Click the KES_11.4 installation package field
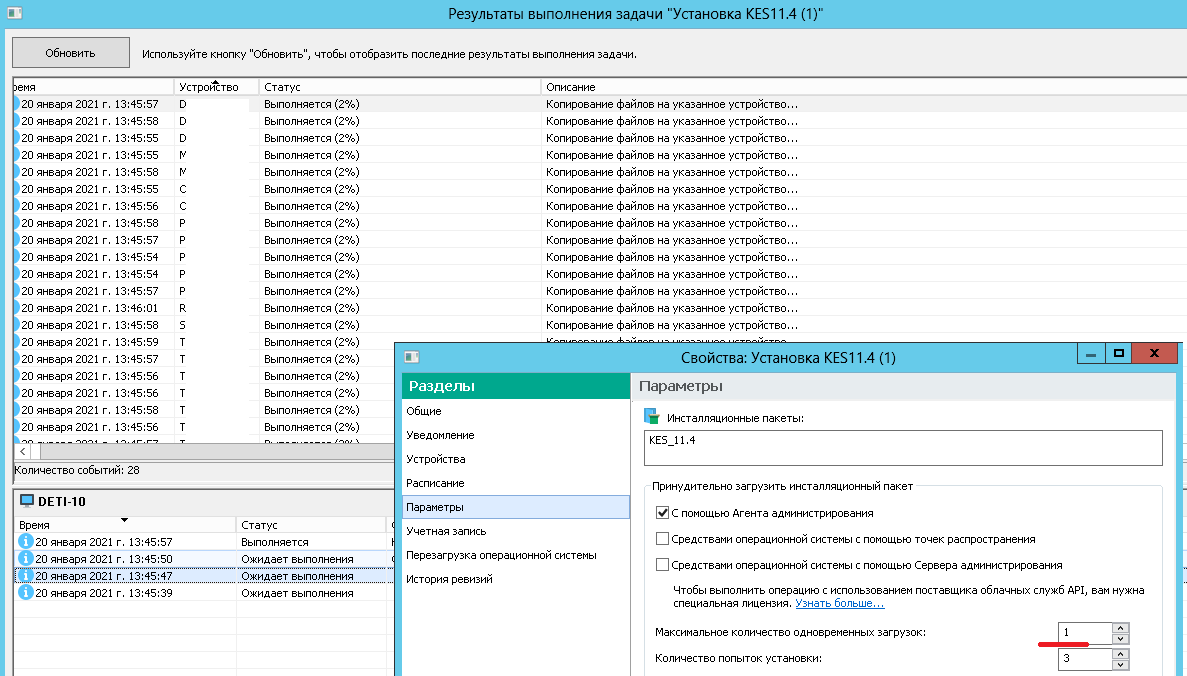Viewport: 1187px width, 676px height. [904, 447]
